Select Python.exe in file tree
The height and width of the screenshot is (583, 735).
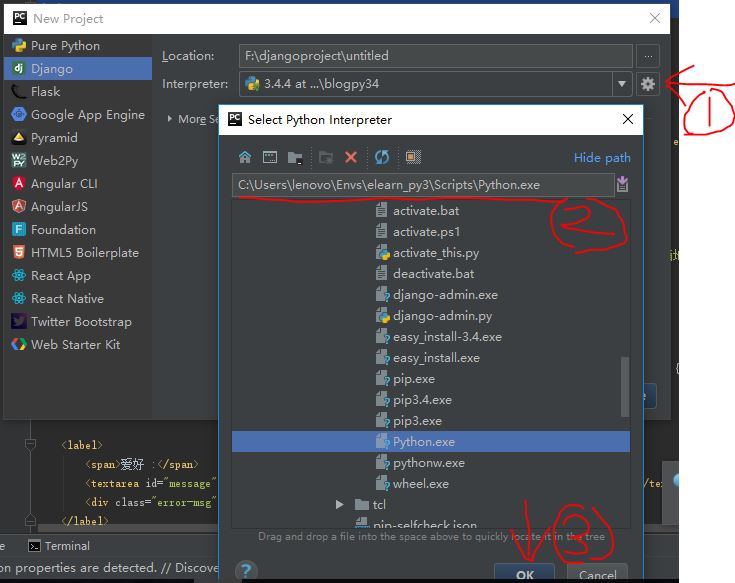pyautogui.click(x=431, y=441)
